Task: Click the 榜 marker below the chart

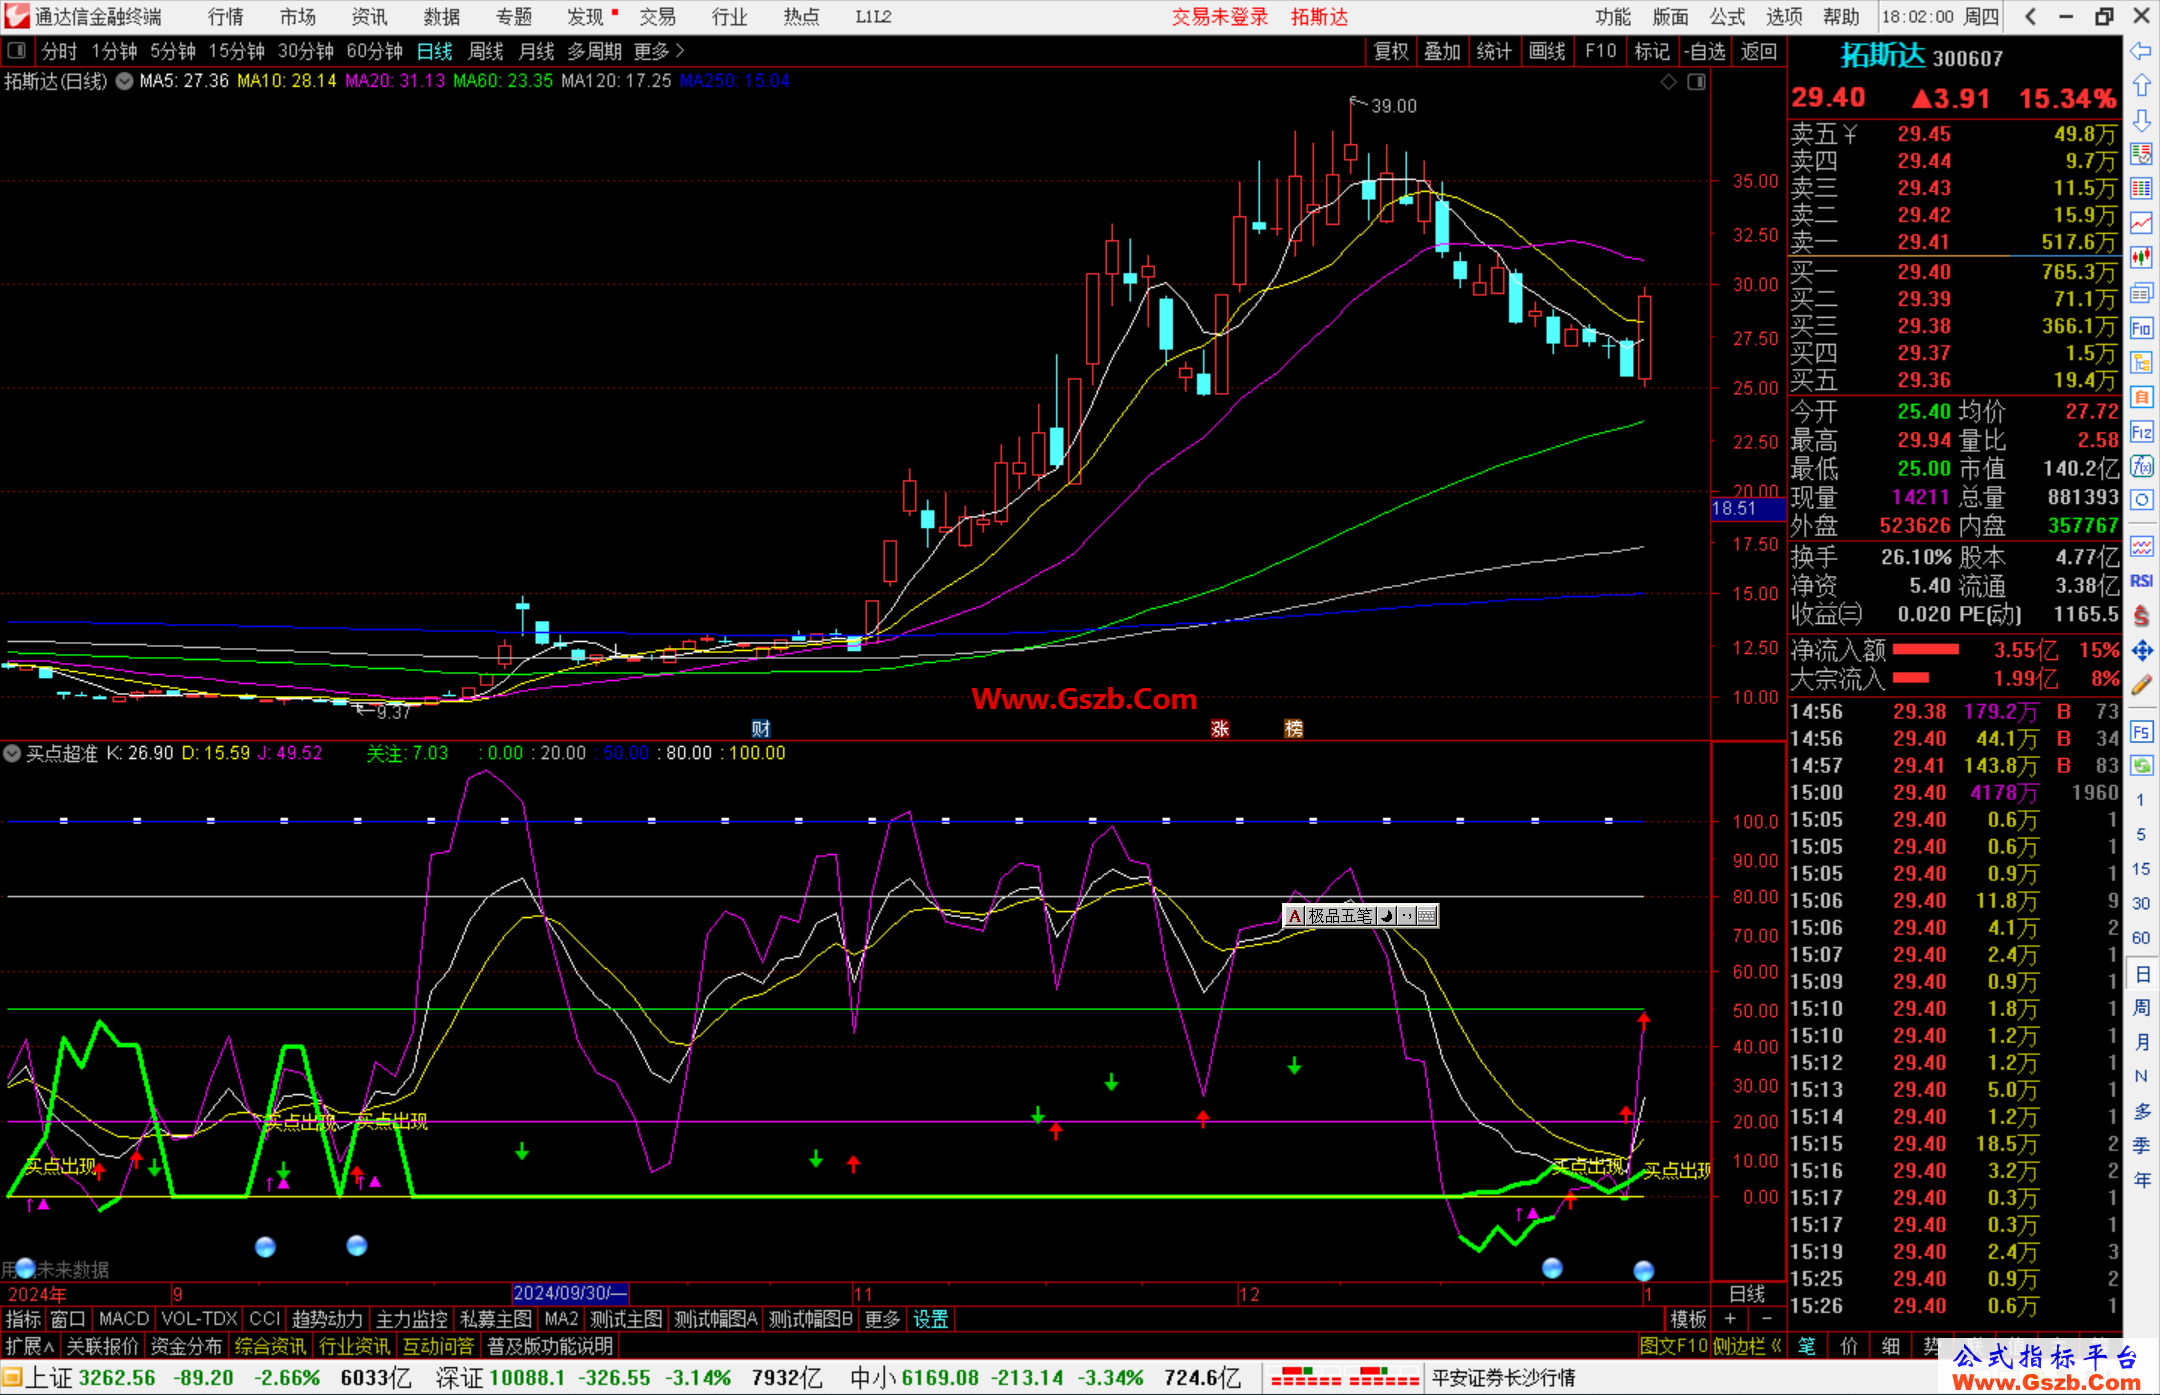Action: [1293, 729]
